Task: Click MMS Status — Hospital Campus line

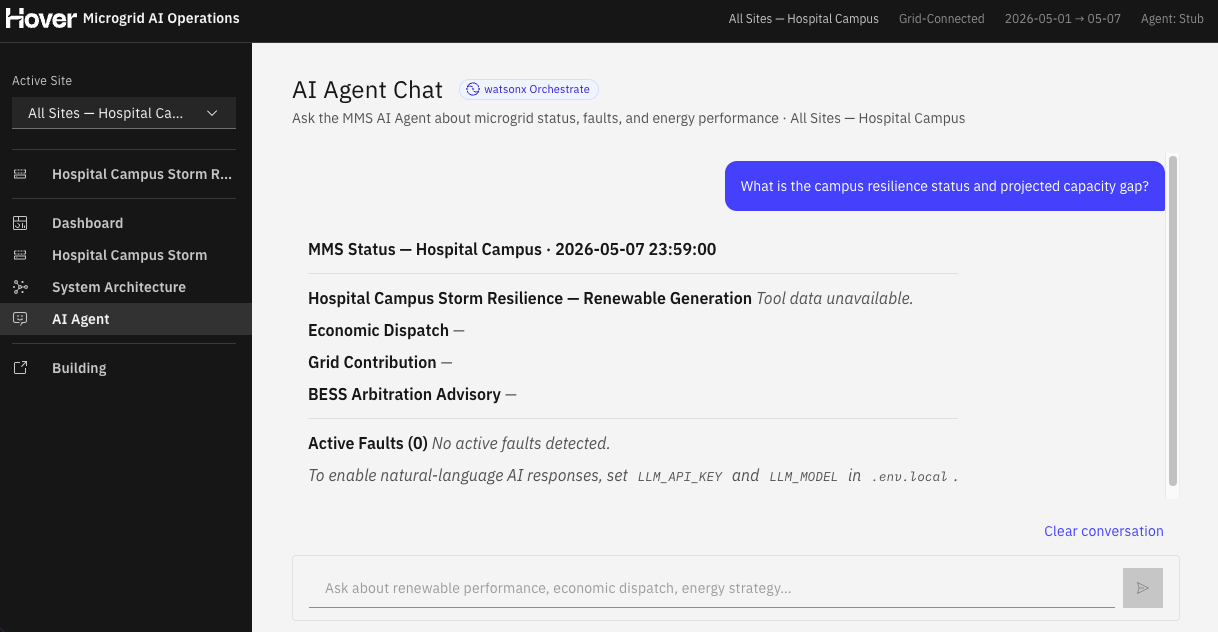Action: point(512,249)
